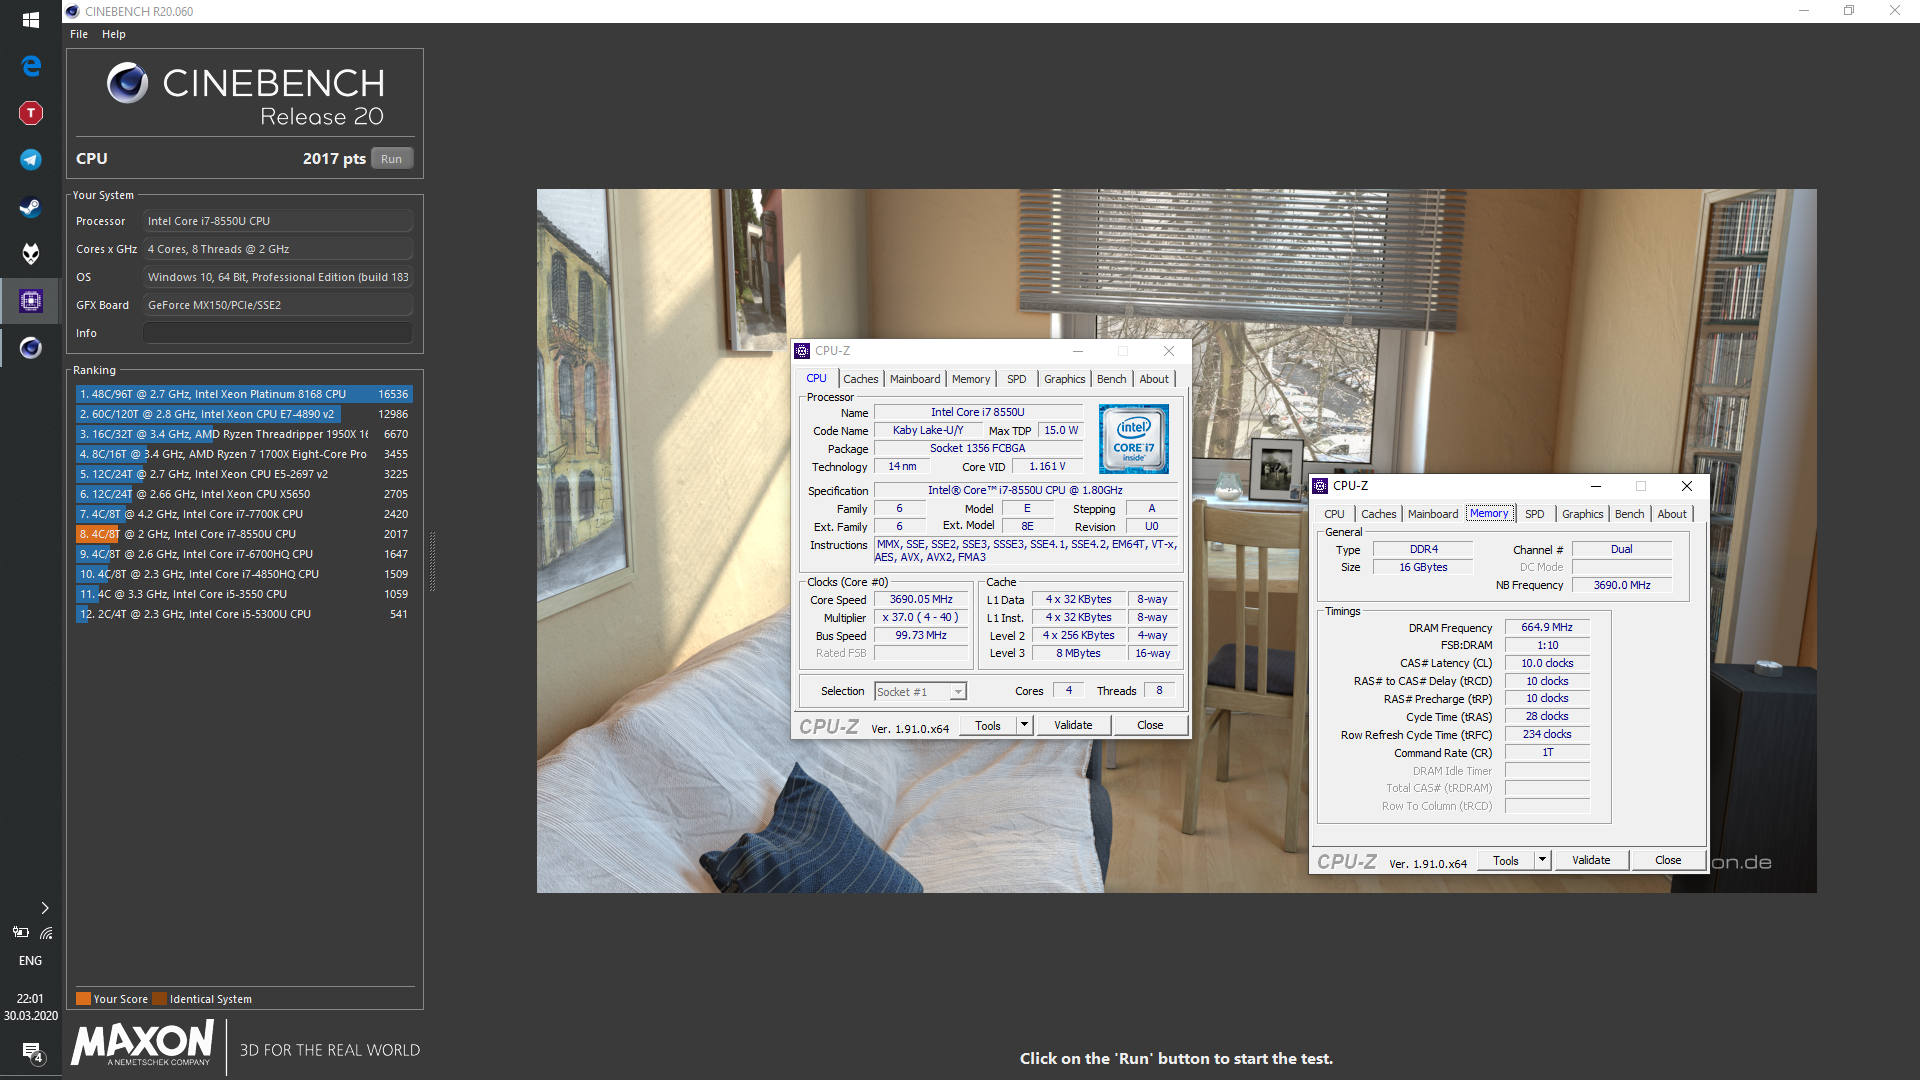Open the Windows Start menu
This screenshot has width=1920, height=1080.
coord(30,19)
